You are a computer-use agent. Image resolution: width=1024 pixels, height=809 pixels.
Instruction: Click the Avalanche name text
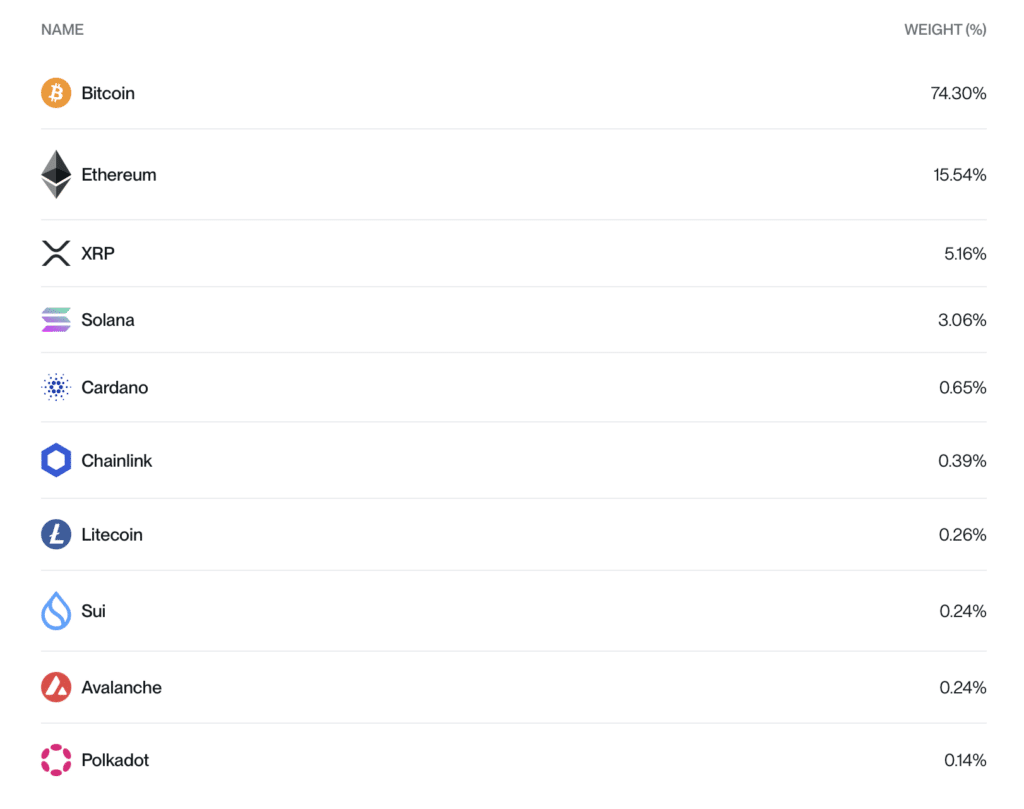tap(121, 687)
